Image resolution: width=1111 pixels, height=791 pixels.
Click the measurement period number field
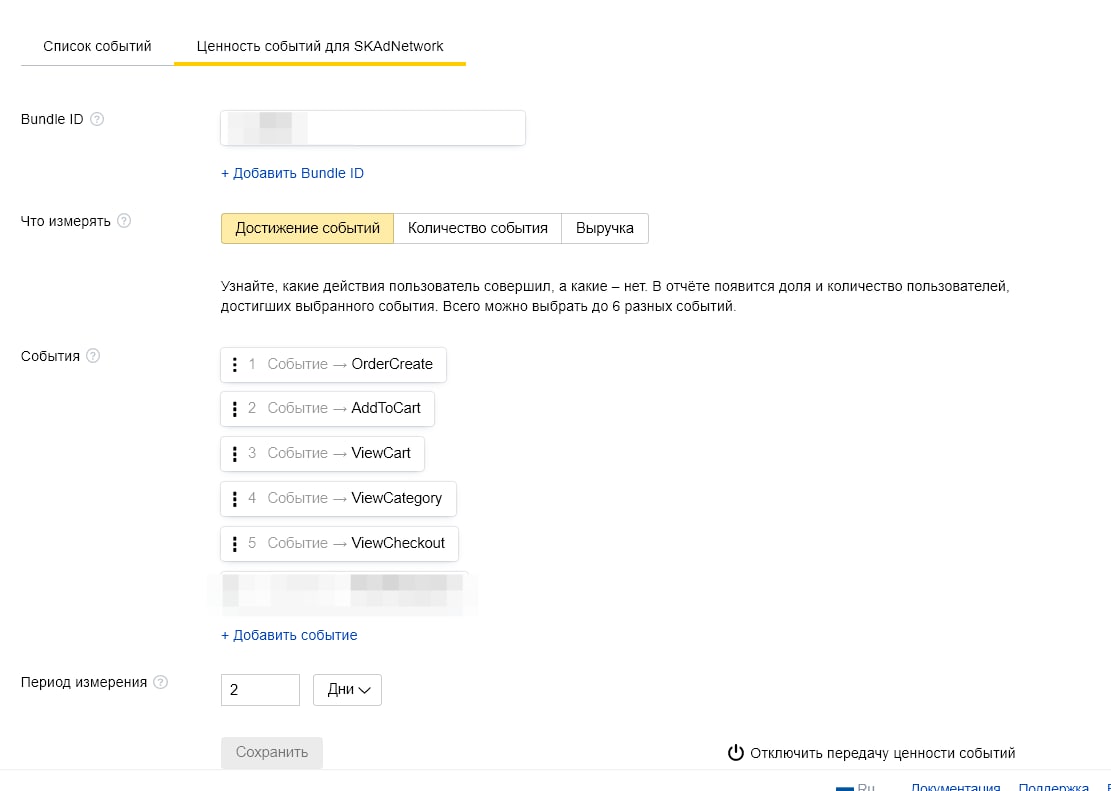260,690
